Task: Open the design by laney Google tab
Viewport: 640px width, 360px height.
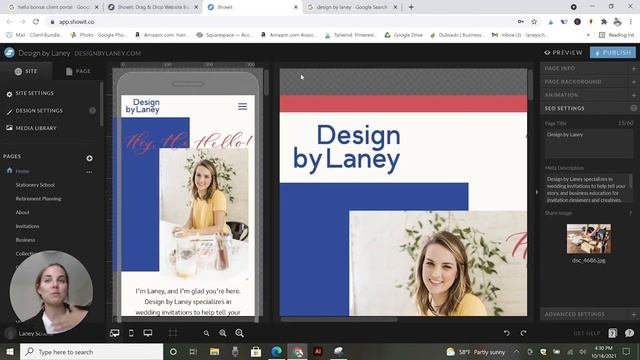Action: click(x=352, y=7)
